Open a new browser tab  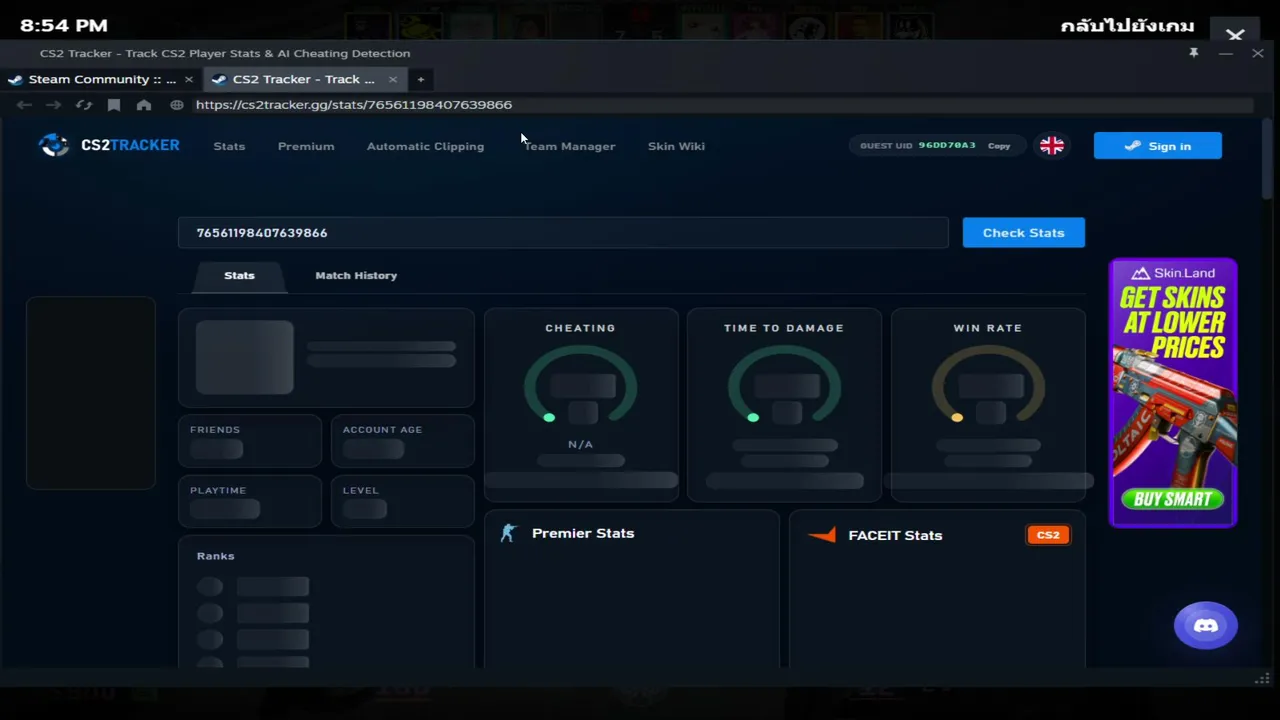(x=421, y=80)
